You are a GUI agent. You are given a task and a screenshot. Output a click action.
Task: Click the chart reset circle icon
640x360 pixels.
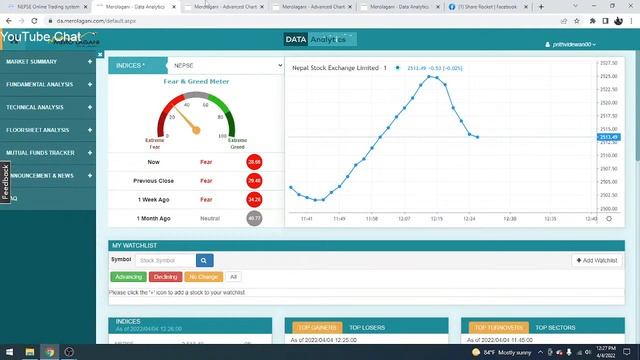pos(609,219)
